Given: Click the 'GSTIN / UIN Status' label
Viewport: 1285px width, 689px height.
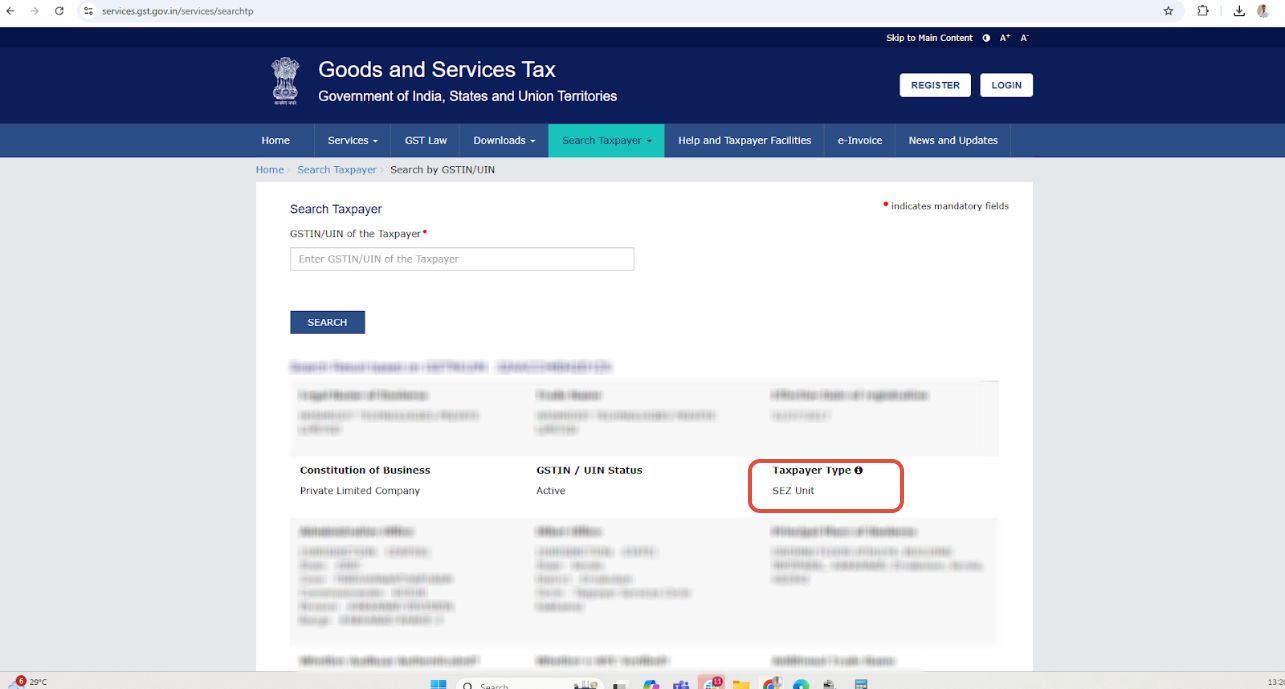Looking at the screenshot, I should 589,470.
